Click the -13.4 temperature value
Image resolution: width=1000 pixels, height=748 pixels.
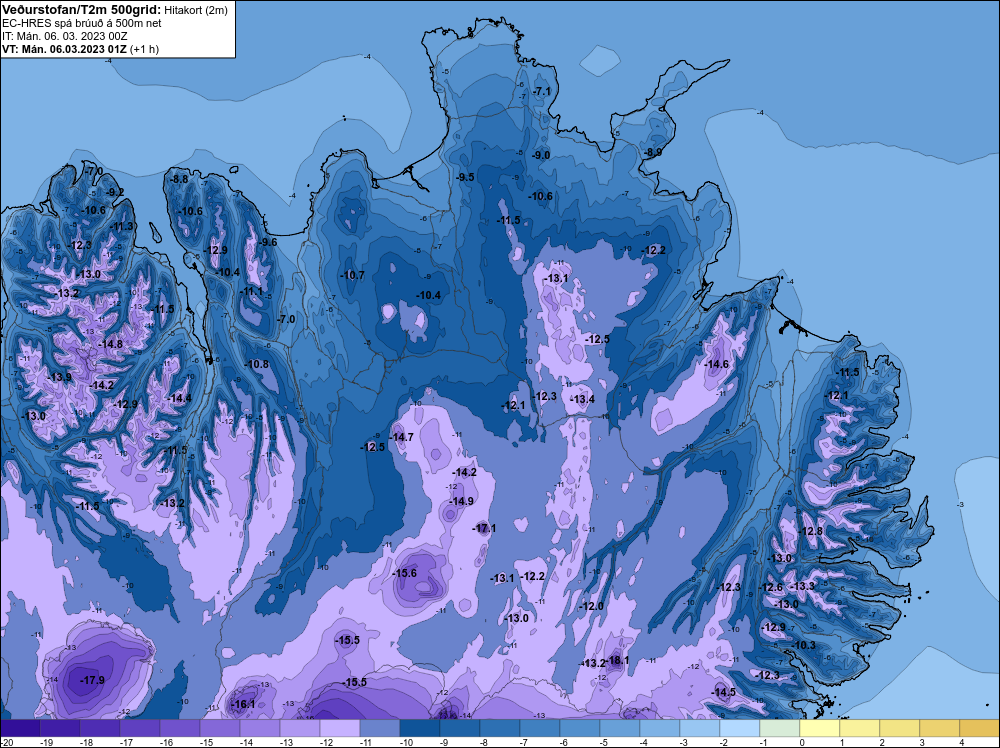582,399
